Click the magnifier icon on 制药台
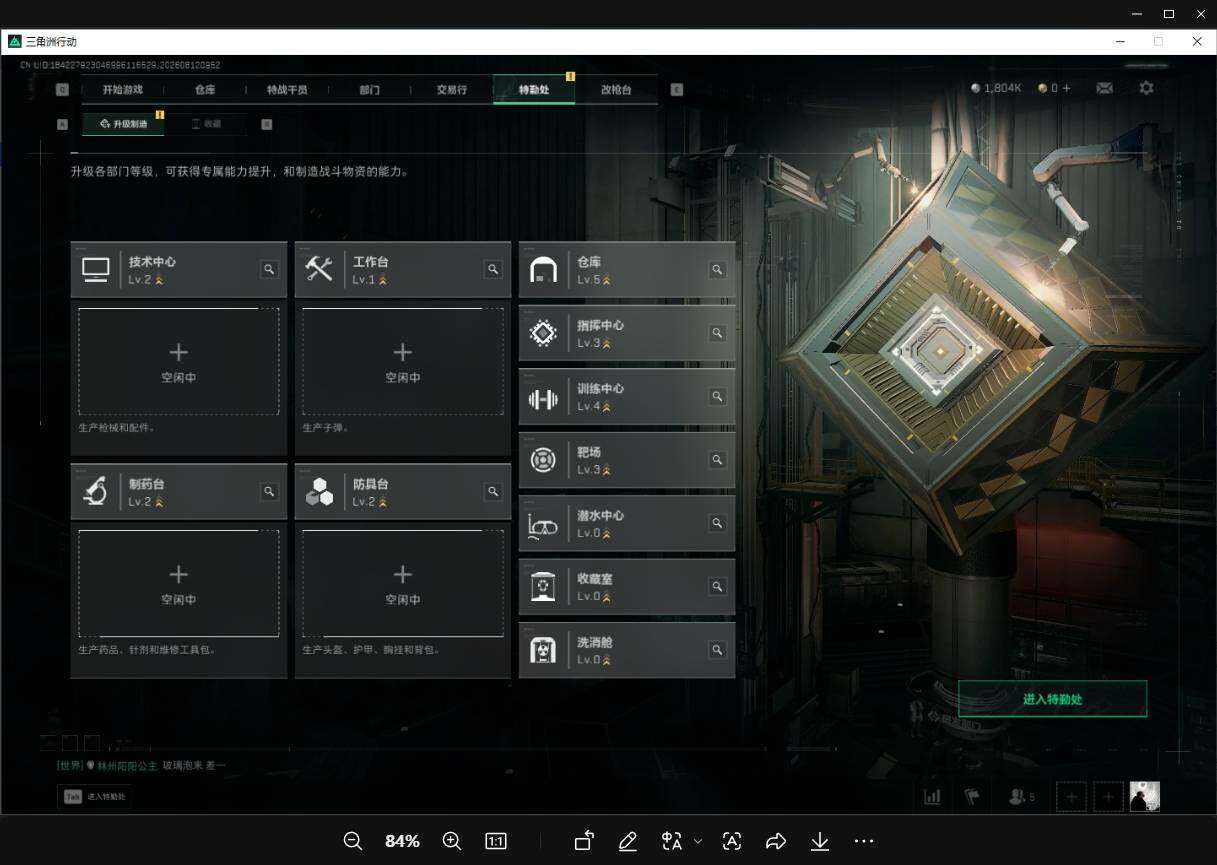This screenshot has width=1217, height=865. (269, 491)
